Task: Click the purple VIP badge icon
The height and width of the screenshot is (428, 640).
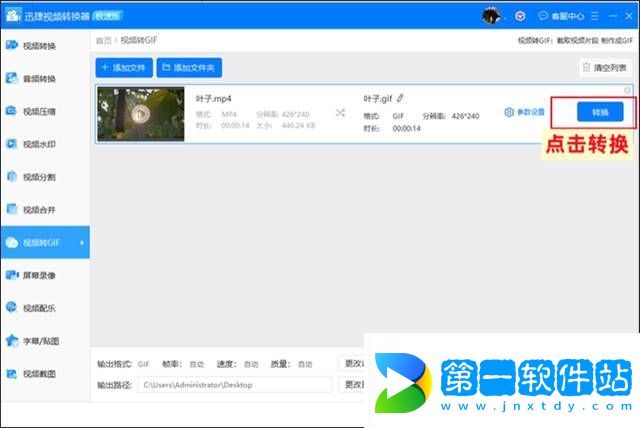Action: pyautogui.click(x=520, y=16)
